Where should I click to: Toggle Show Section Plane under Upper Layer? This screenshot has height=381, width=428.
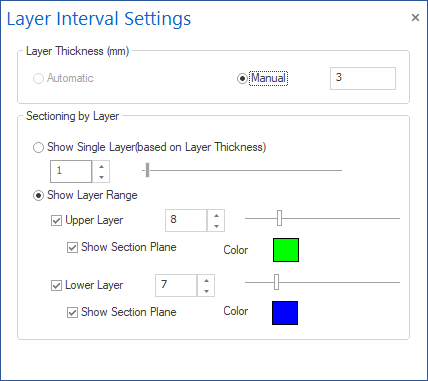pos(72,247)
